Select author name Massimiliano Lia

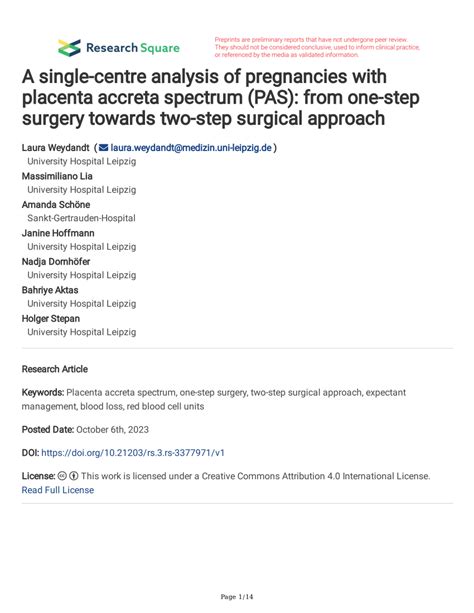[x=57, y=176]
